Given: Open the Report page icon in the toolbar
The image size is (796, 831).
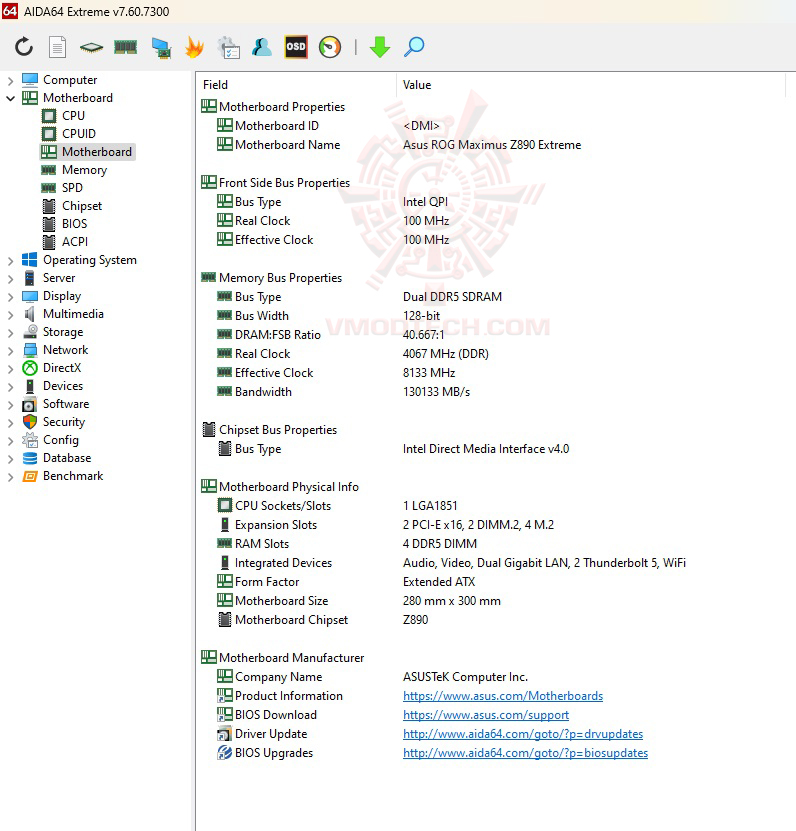Looking at the screenshot, I should (57, 47).
